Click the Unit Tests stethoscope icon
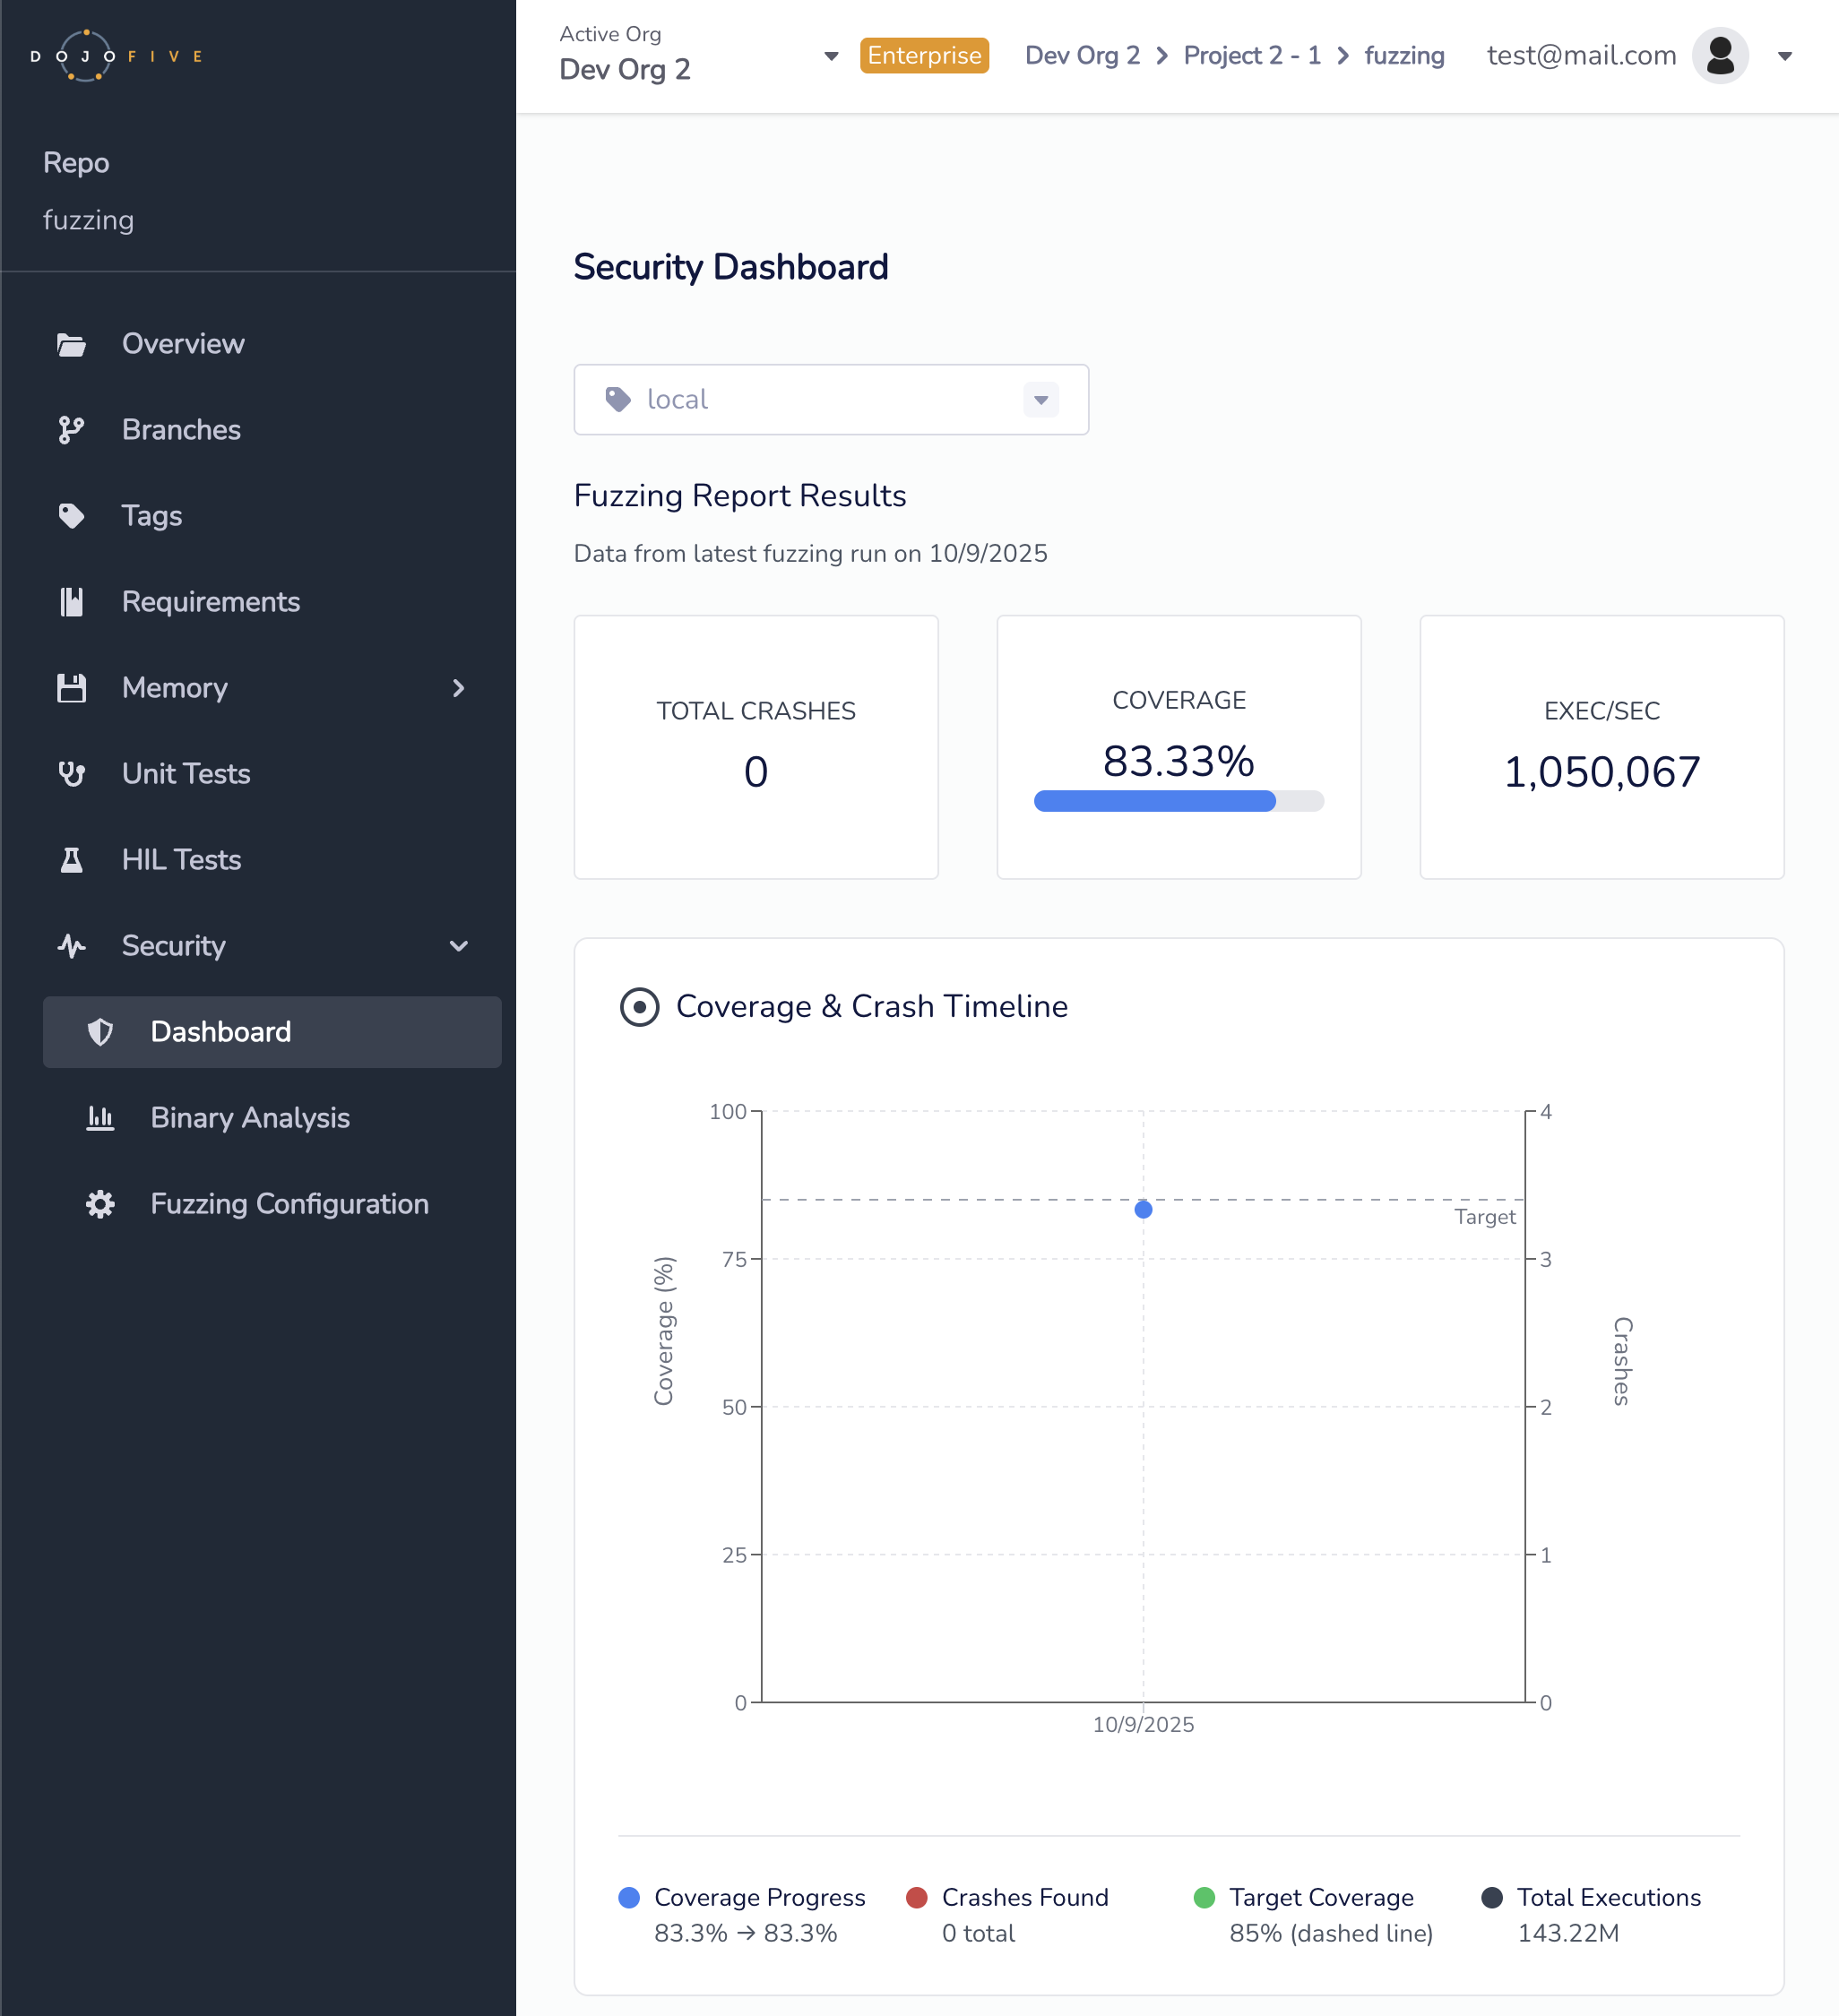This screenshot has height=2016, width=1839. (71, 774)
